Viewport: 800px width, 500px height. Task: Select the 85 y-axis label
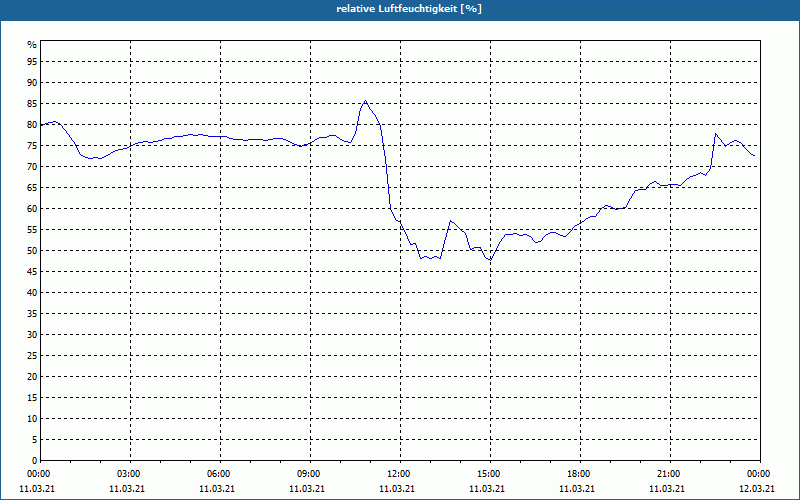pyautogui.click(x=32, y=104)
